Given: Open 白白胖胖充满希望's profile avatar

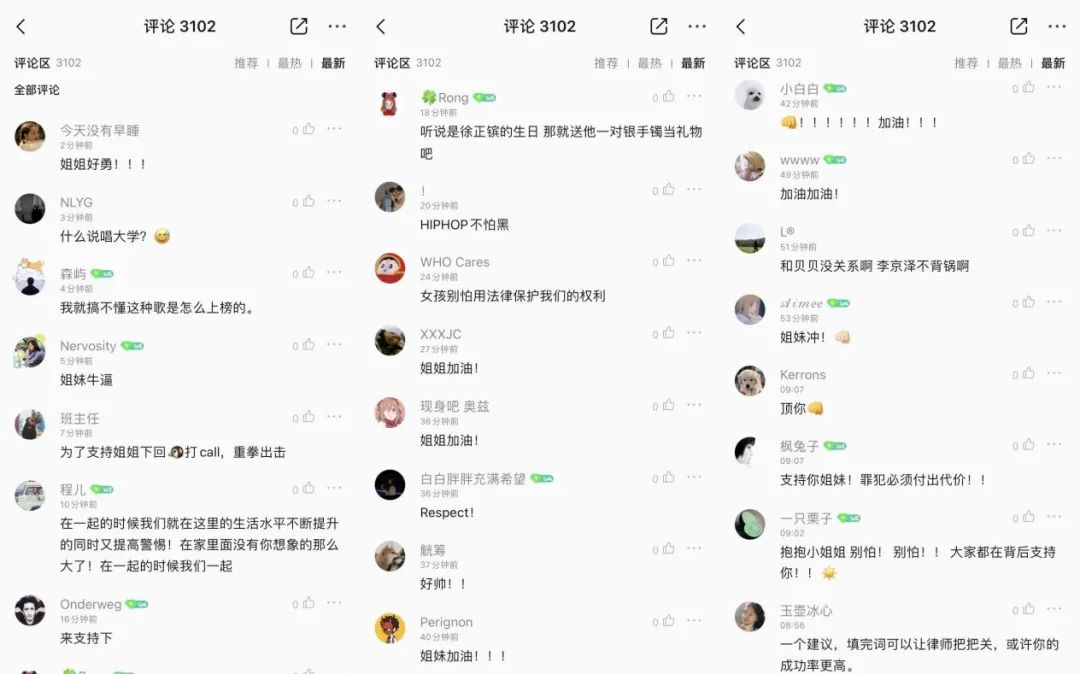Looking at the screenshot, I should pos(390,485).
